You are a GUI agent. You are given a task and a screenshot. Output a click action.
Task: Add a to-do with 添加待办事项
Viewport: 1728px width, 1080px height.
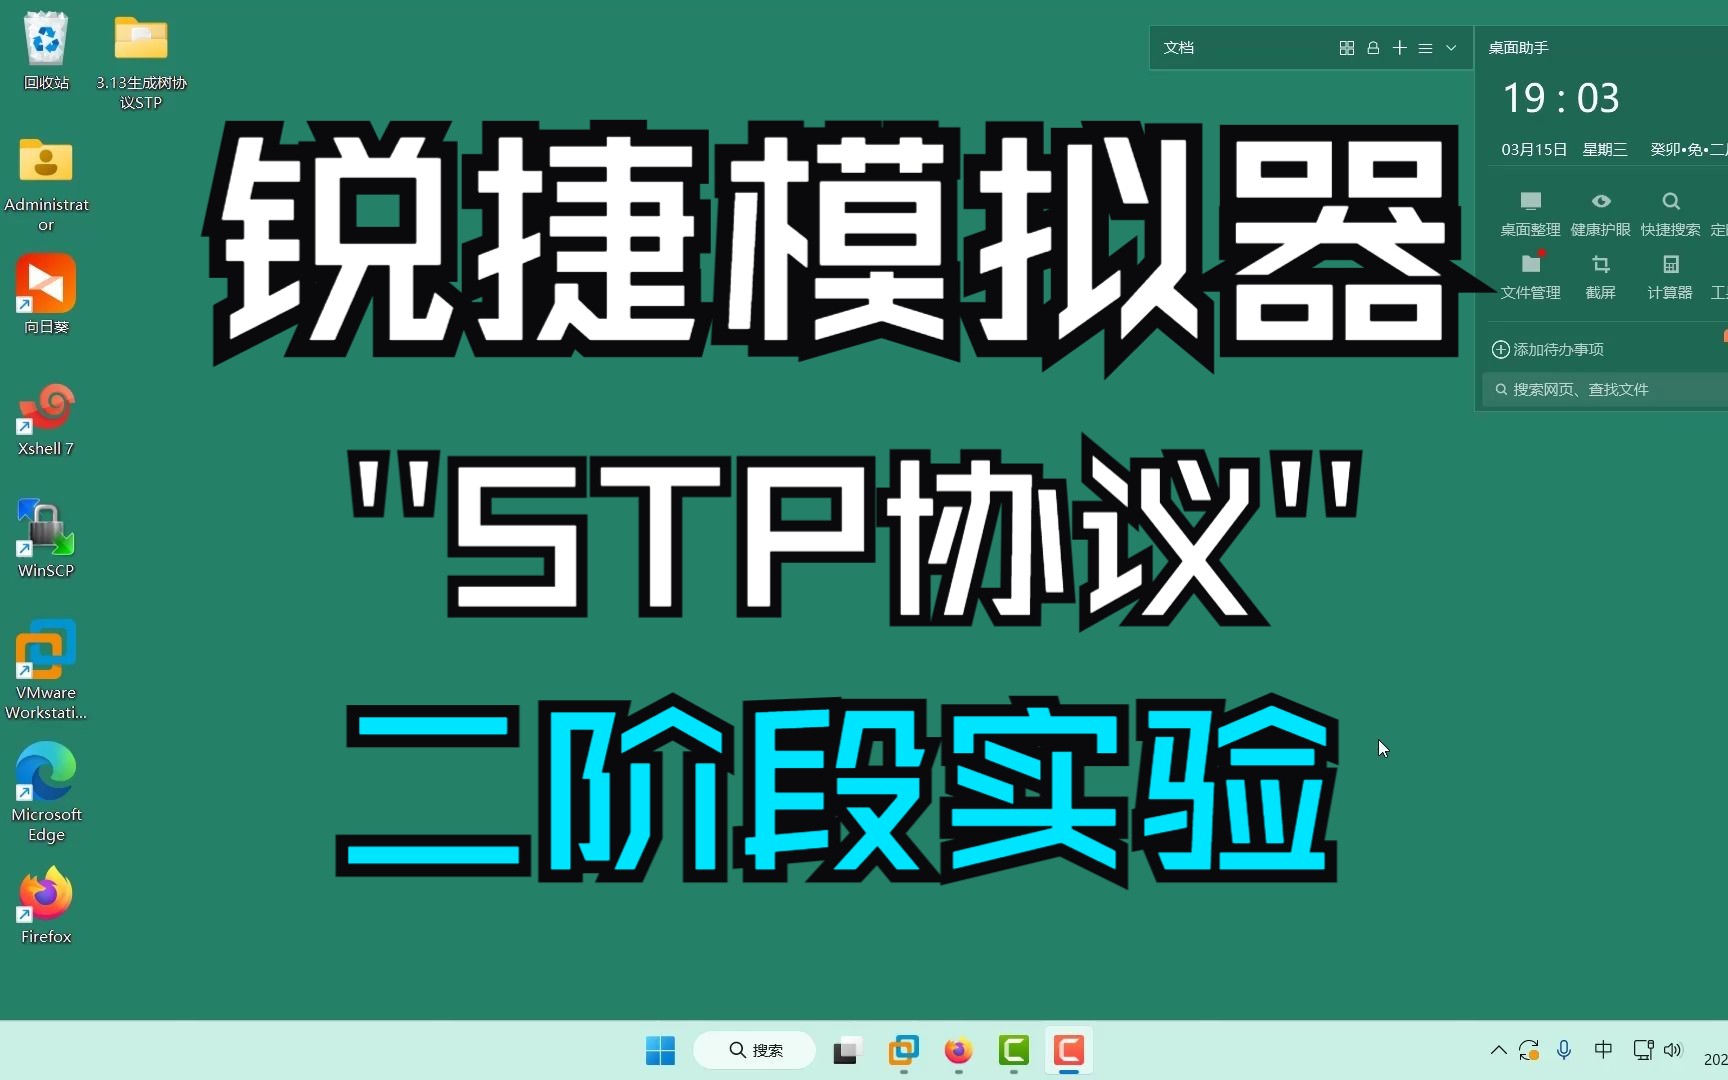[1548, 349]
